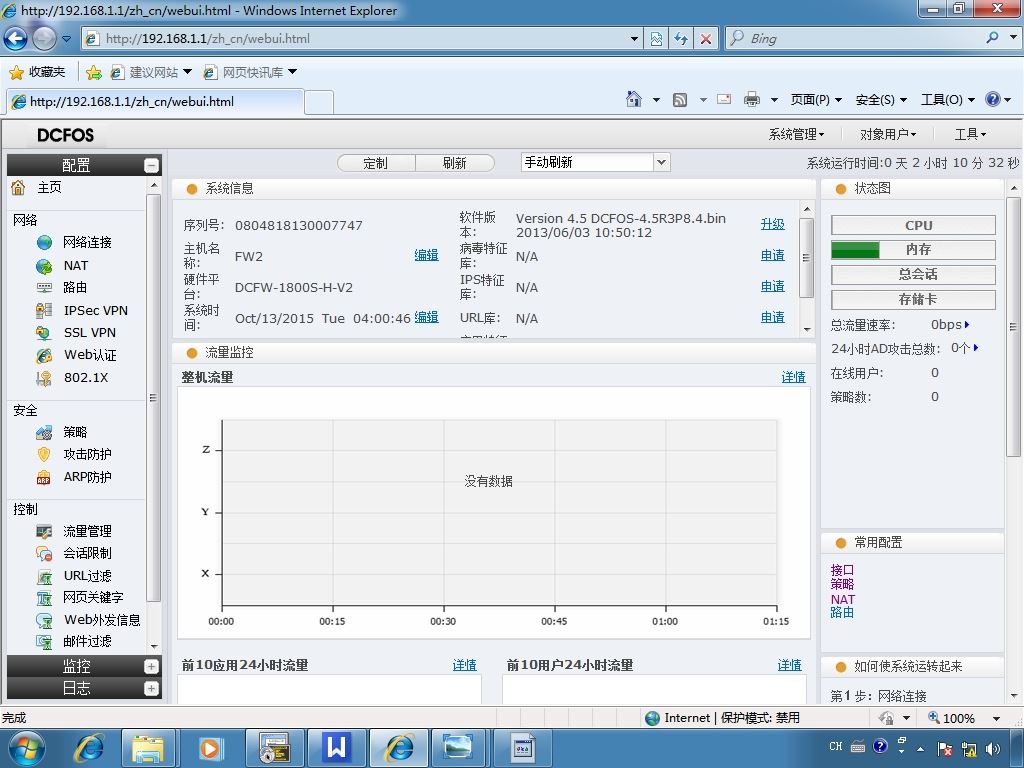Open the 对象用户 dropdown menu
Screen dimensions: 1024x768
coord(888,135)
